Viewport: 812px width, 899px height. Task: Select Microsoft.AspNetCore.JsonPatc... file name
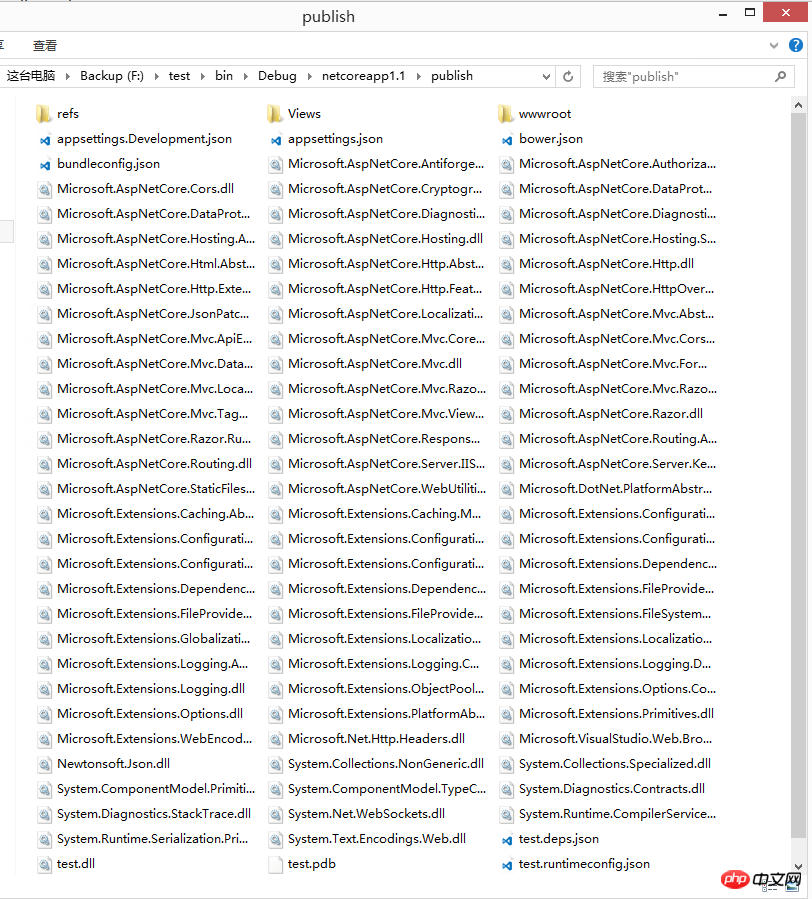tap(153, 314)
